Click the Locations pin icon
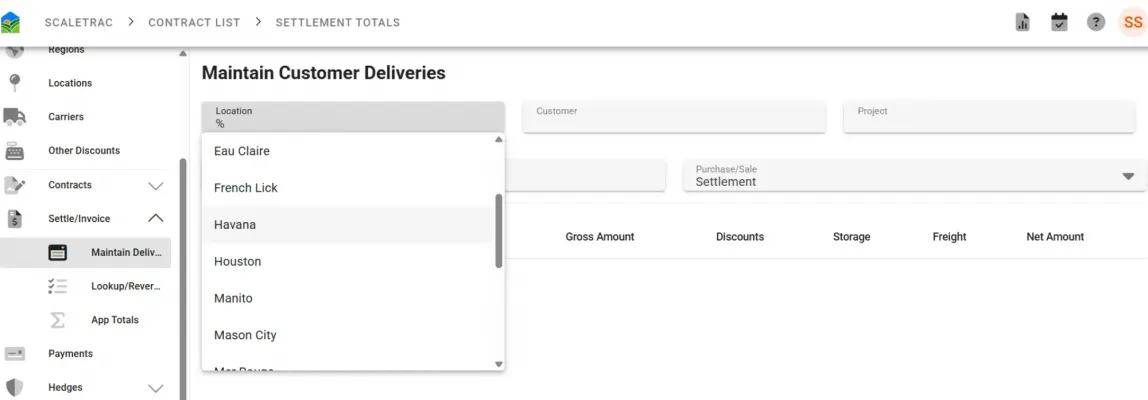The width and height of the screenshot is (1148, 400). [15, 83]
